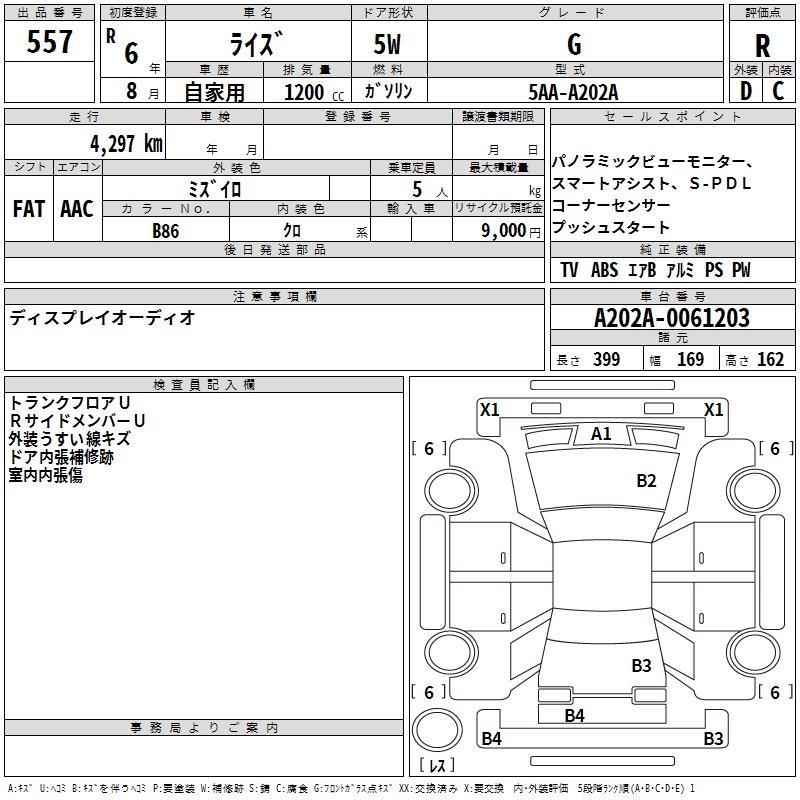Image resolution: width=800 pixels, height=800 pixels.
Task: Click the interior grade C cell
Action: [778, 90]
